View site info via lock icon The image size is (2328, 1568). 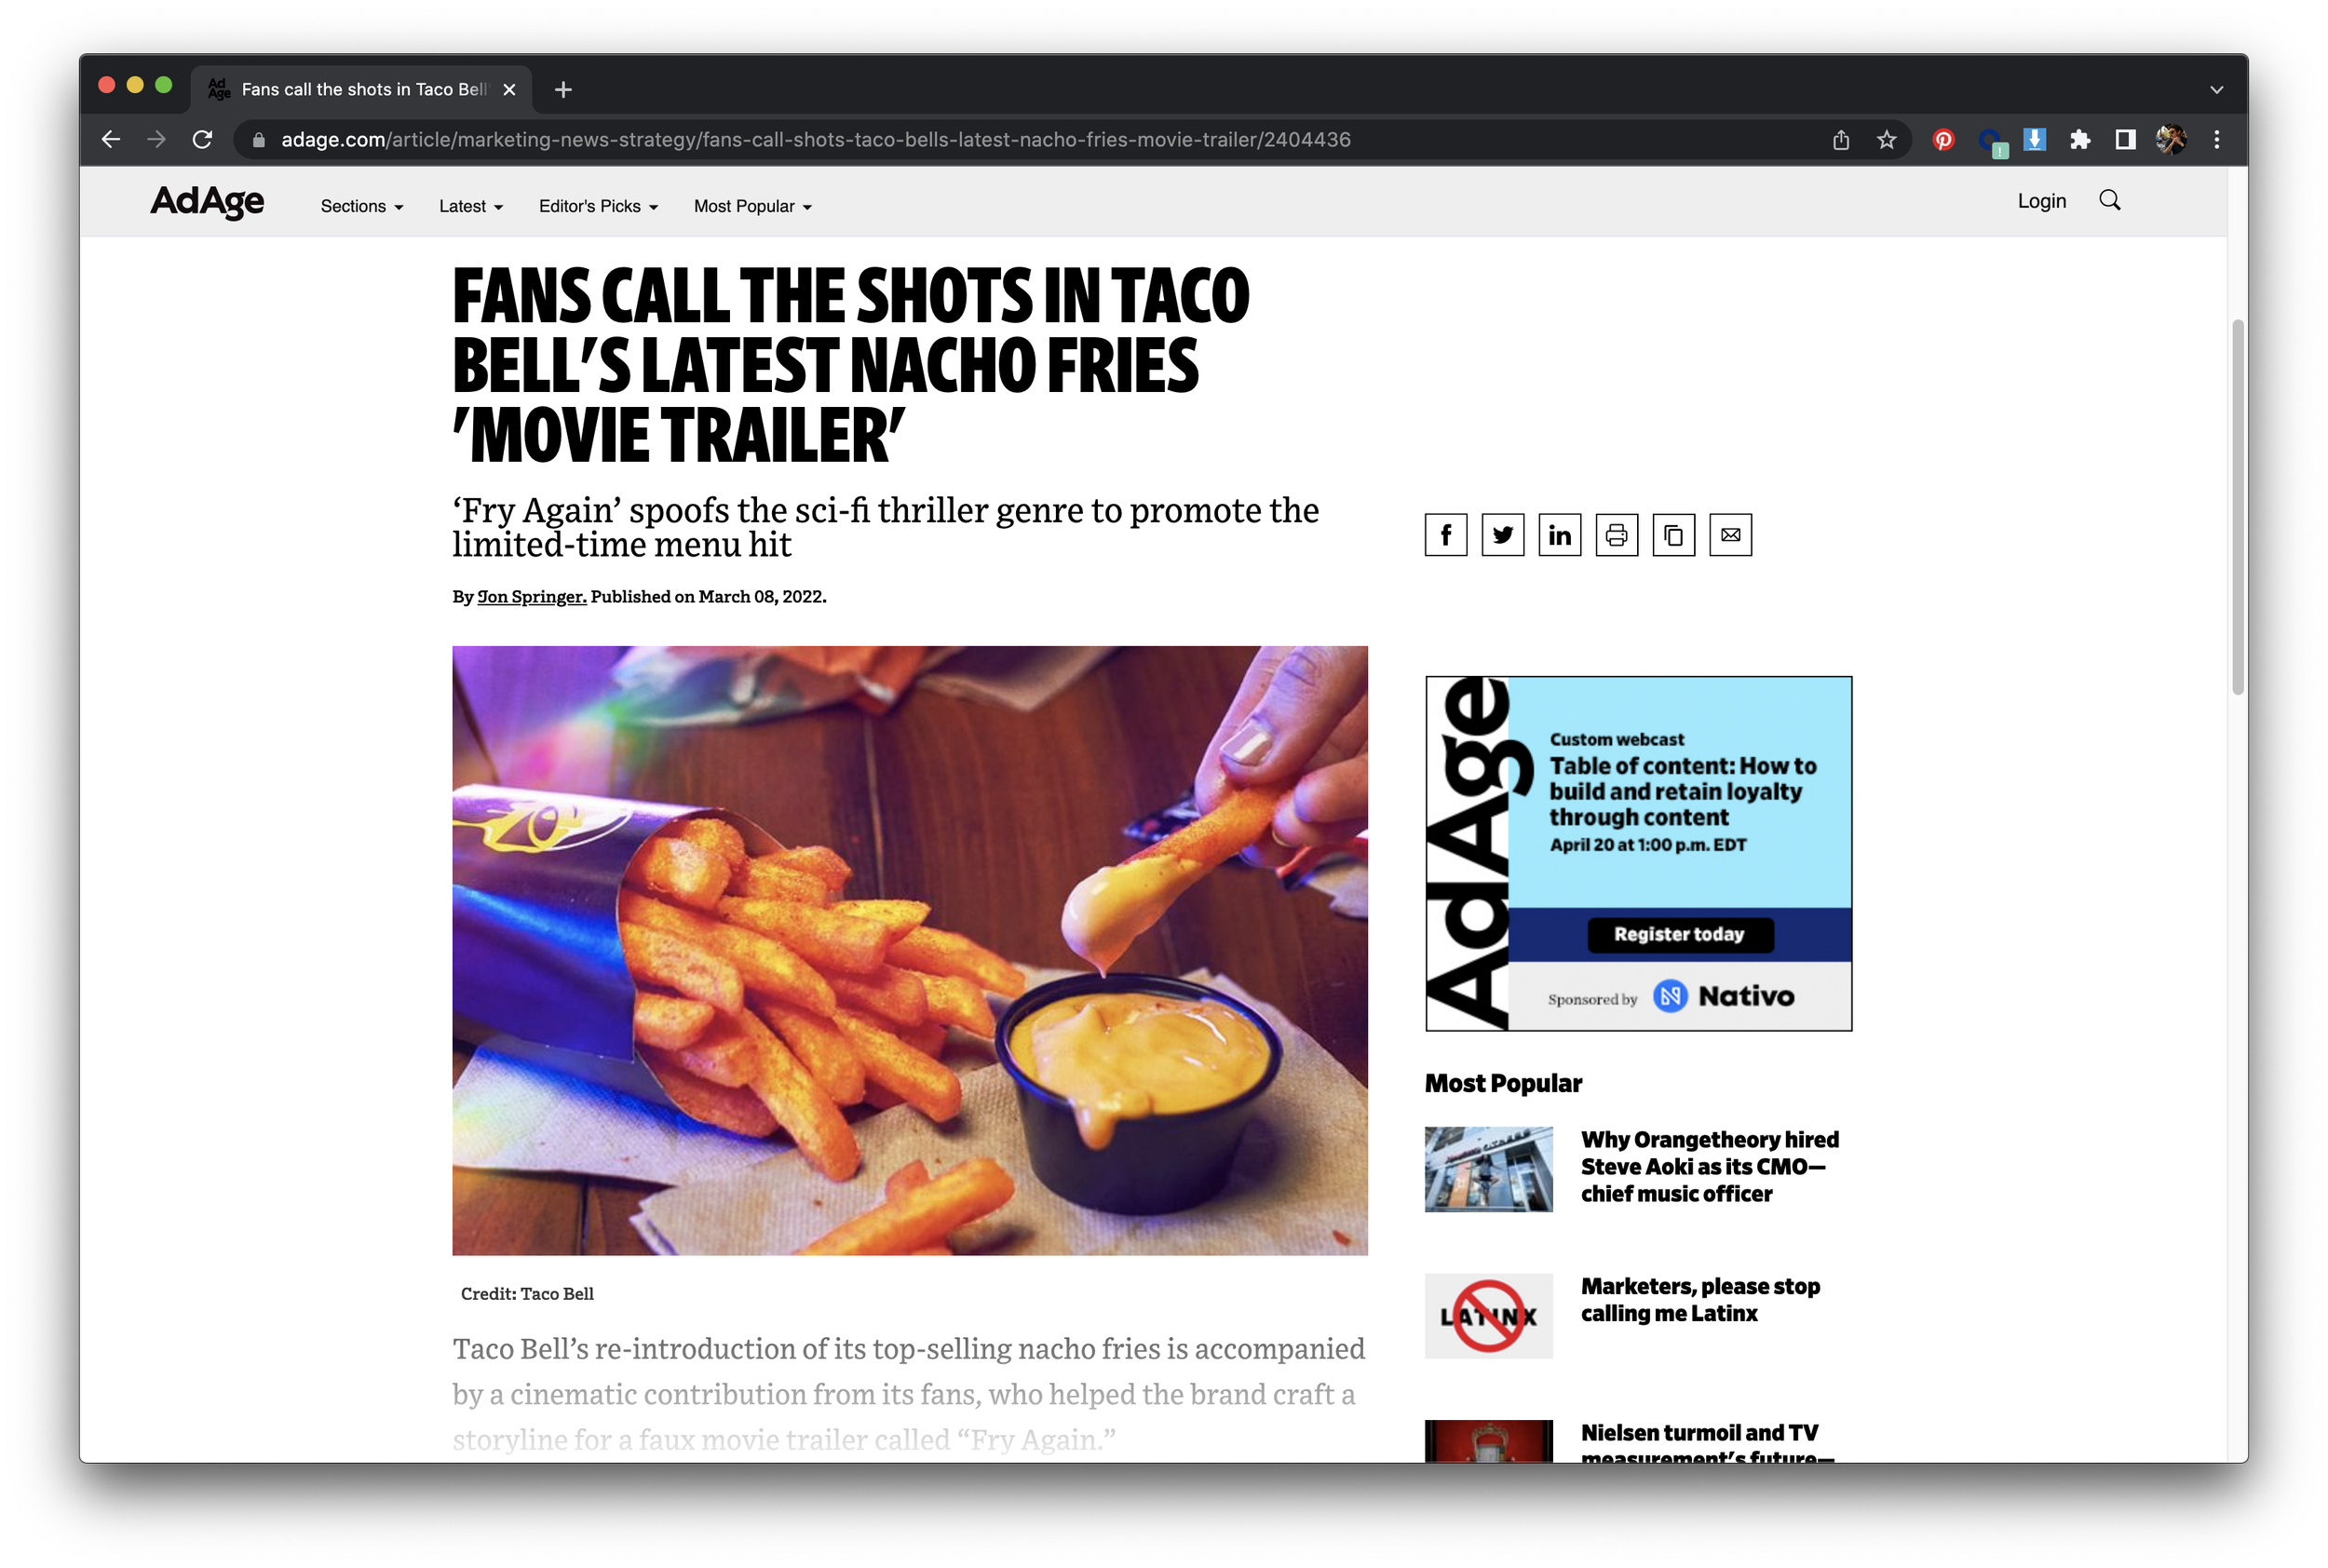point(258,140)
